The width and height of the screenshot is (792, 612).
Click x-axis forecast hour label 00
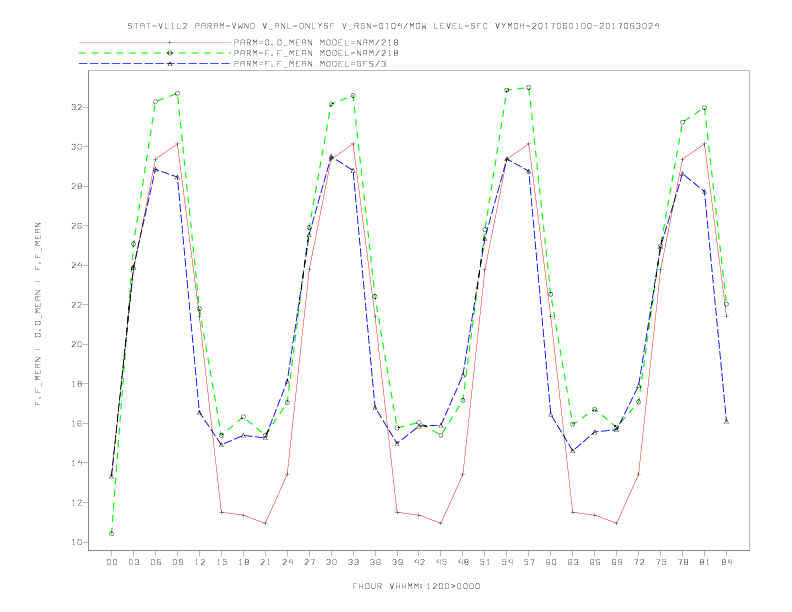coord(112,562)
